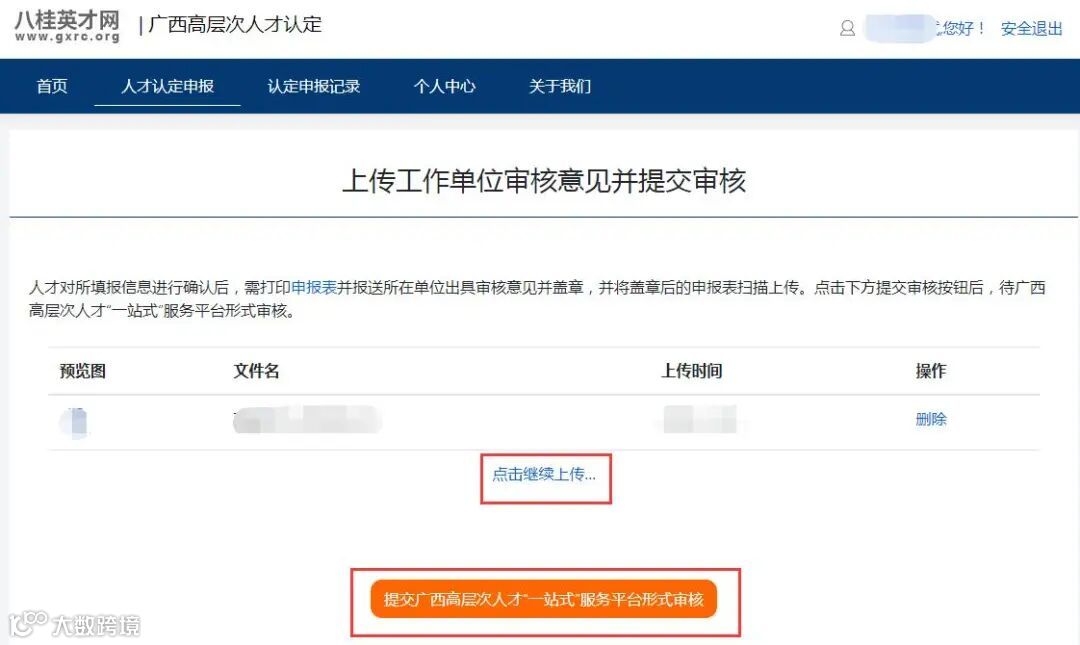Click the 文件名 column header
This screenshot has width=1080, height=645.
click(256, 371)
